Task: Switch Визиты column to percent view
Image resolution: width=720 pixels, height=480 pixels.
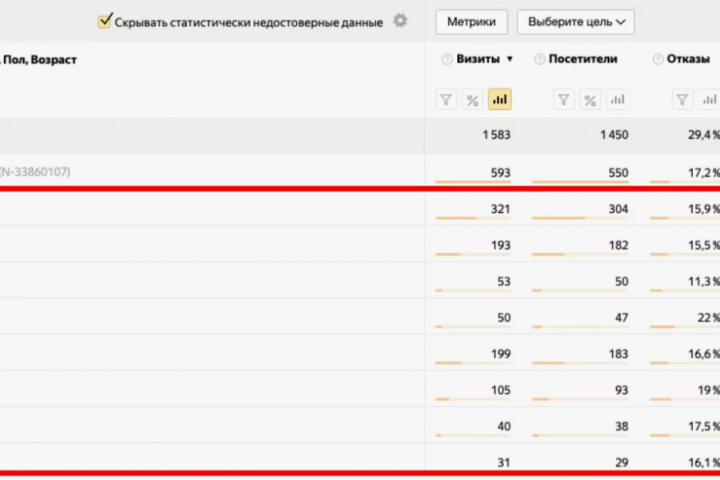Action: (473, 100)
